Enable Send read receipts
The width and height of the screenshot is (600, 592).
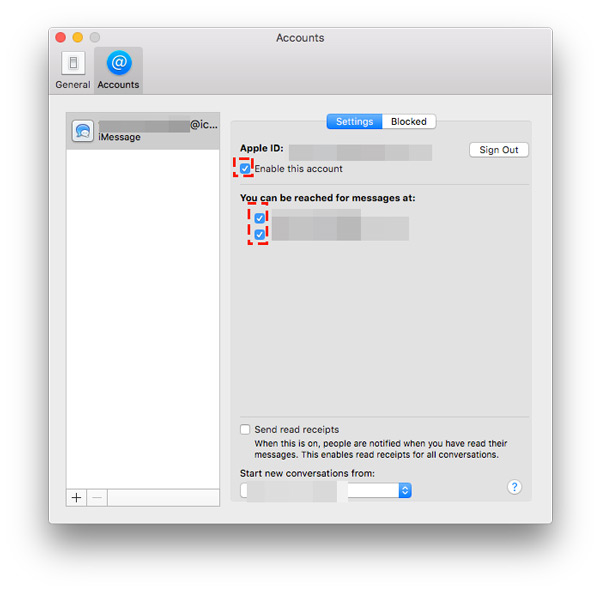coord(245,429)
